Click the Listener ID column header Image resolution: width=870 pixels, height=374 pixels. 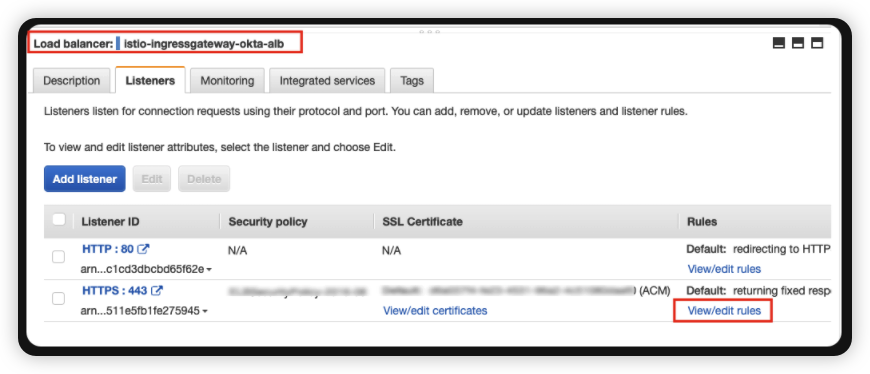pyautogui.click(x=110, y=221)
